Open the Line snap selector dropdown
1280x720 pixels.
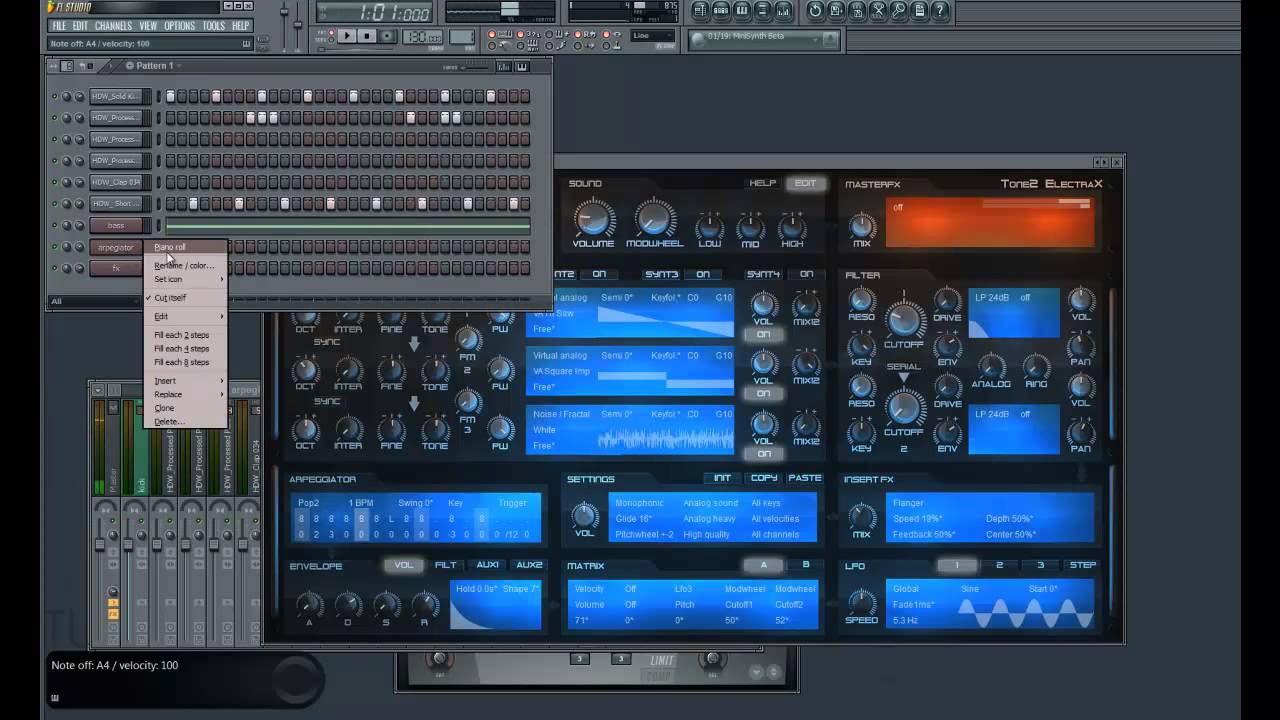click(655, 35)
